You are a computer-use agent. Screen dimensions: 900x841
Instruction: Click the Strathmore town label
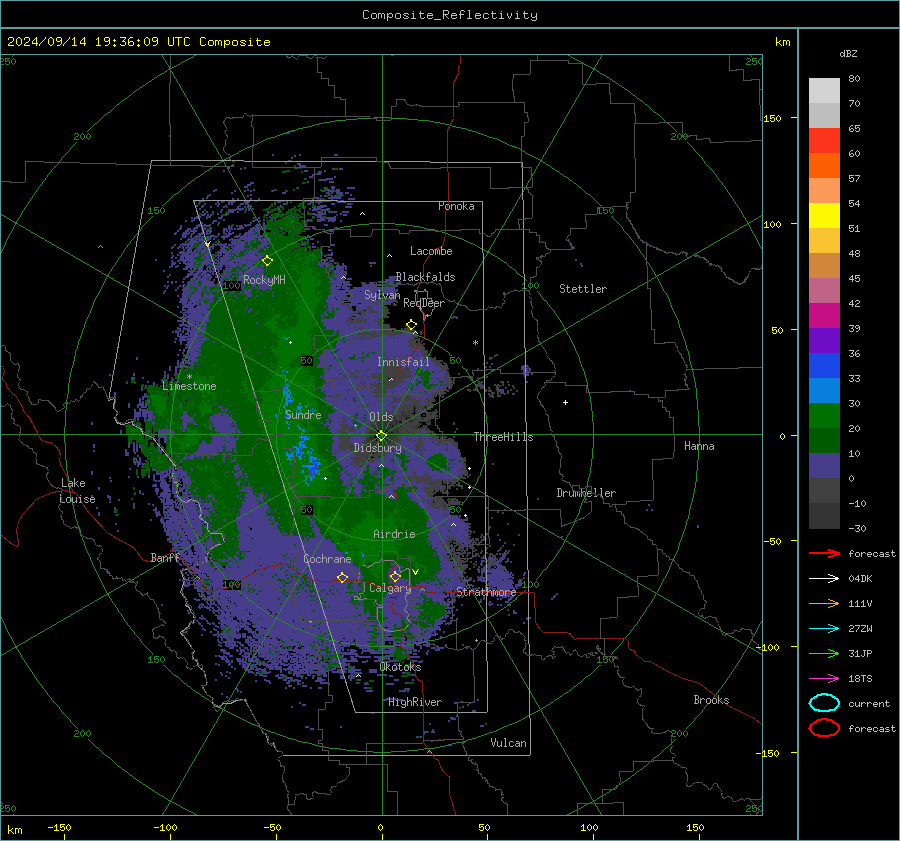[486, 592]
